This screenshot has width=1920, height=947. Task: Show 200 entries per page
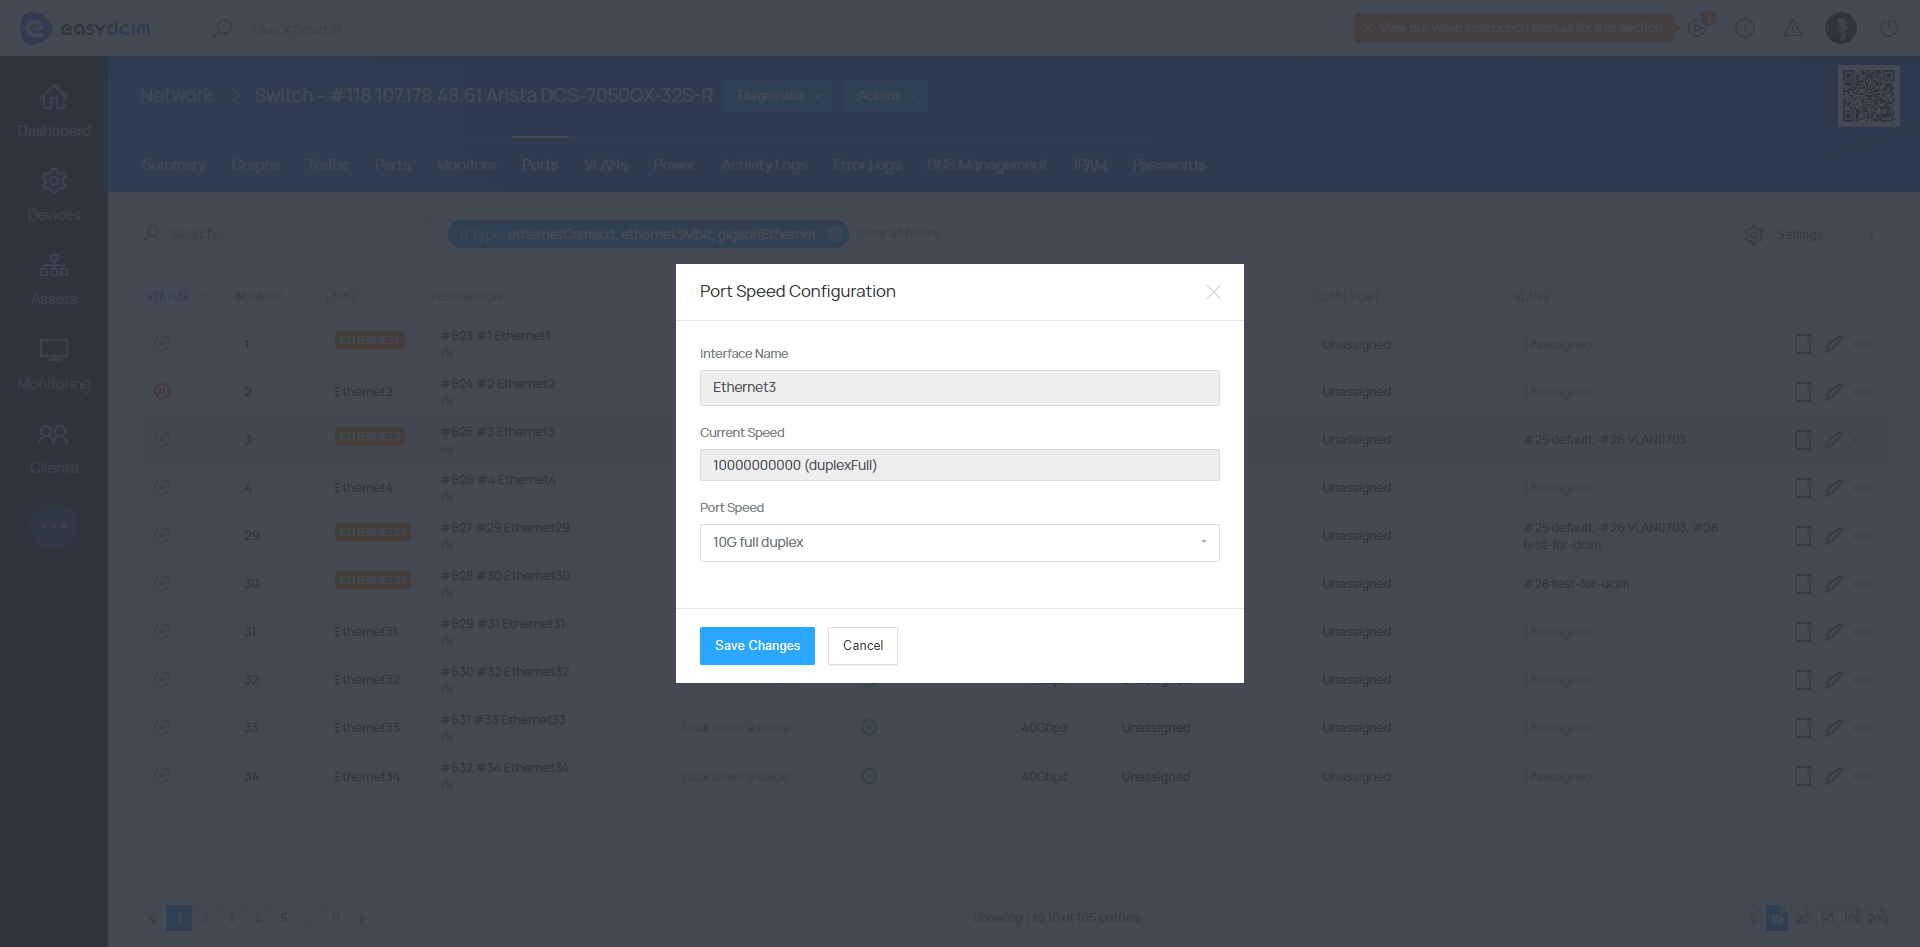pos(1878,918)
